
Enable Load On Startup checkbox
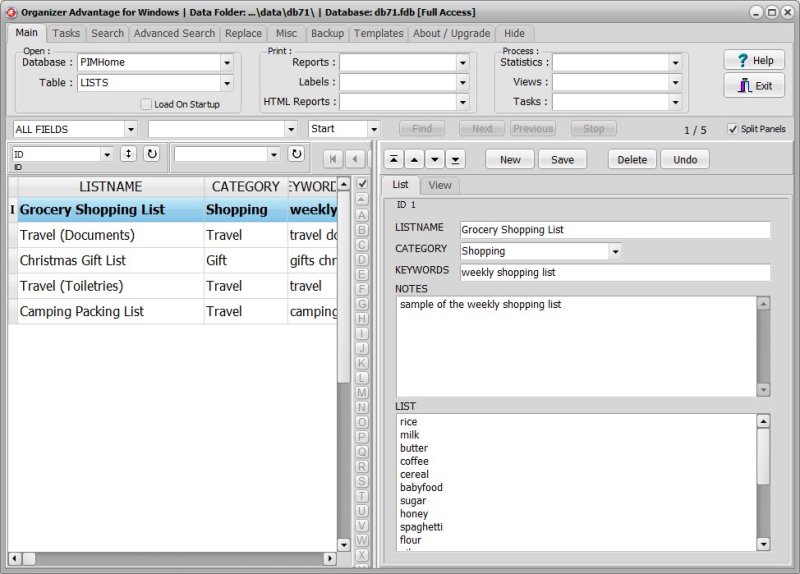[146, 104]
